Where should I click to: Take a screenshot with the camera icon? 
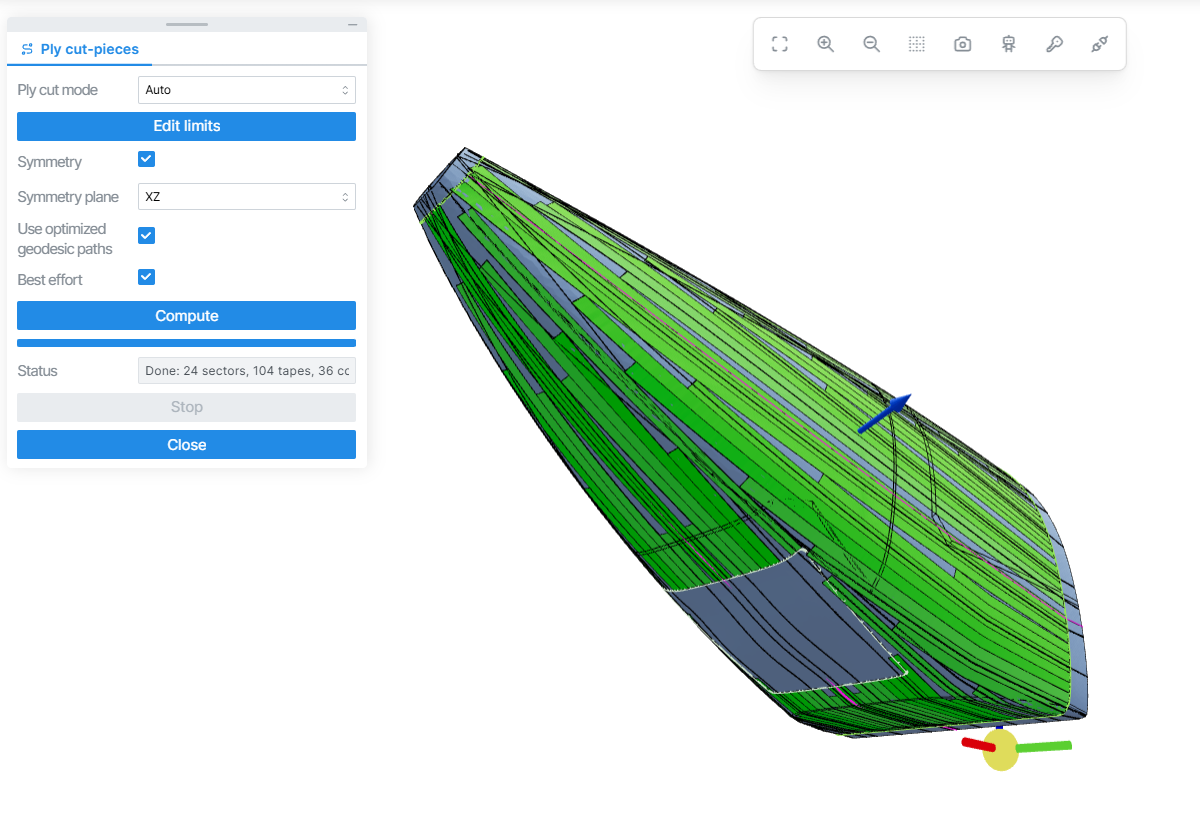[963, 44]
